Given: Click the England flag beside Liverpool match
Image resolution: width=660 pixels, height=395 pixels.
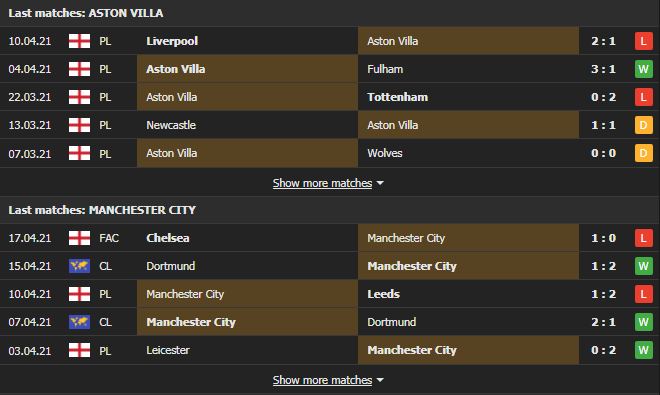Looking at the screenshot, I should [79, 41].
